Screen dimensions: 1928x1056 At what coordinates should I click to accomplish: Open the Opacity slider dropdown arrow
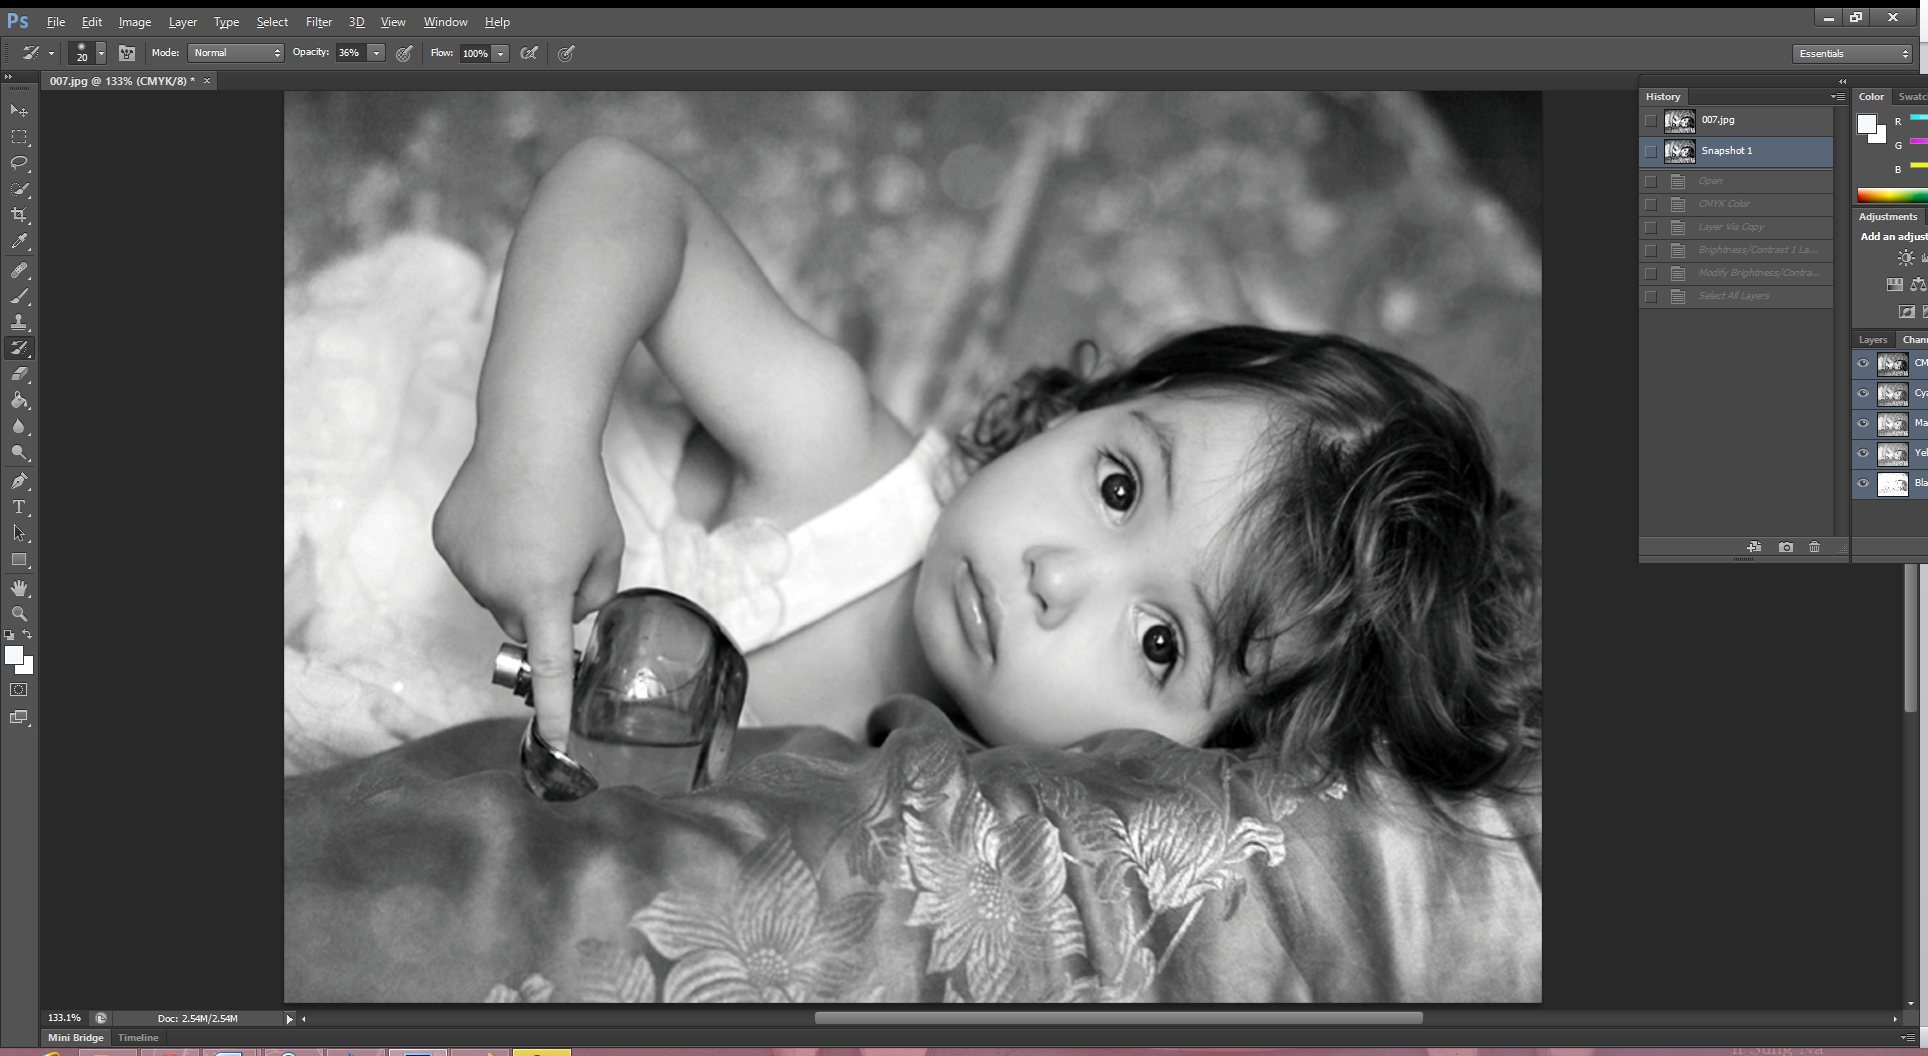(x=376, y=53)
